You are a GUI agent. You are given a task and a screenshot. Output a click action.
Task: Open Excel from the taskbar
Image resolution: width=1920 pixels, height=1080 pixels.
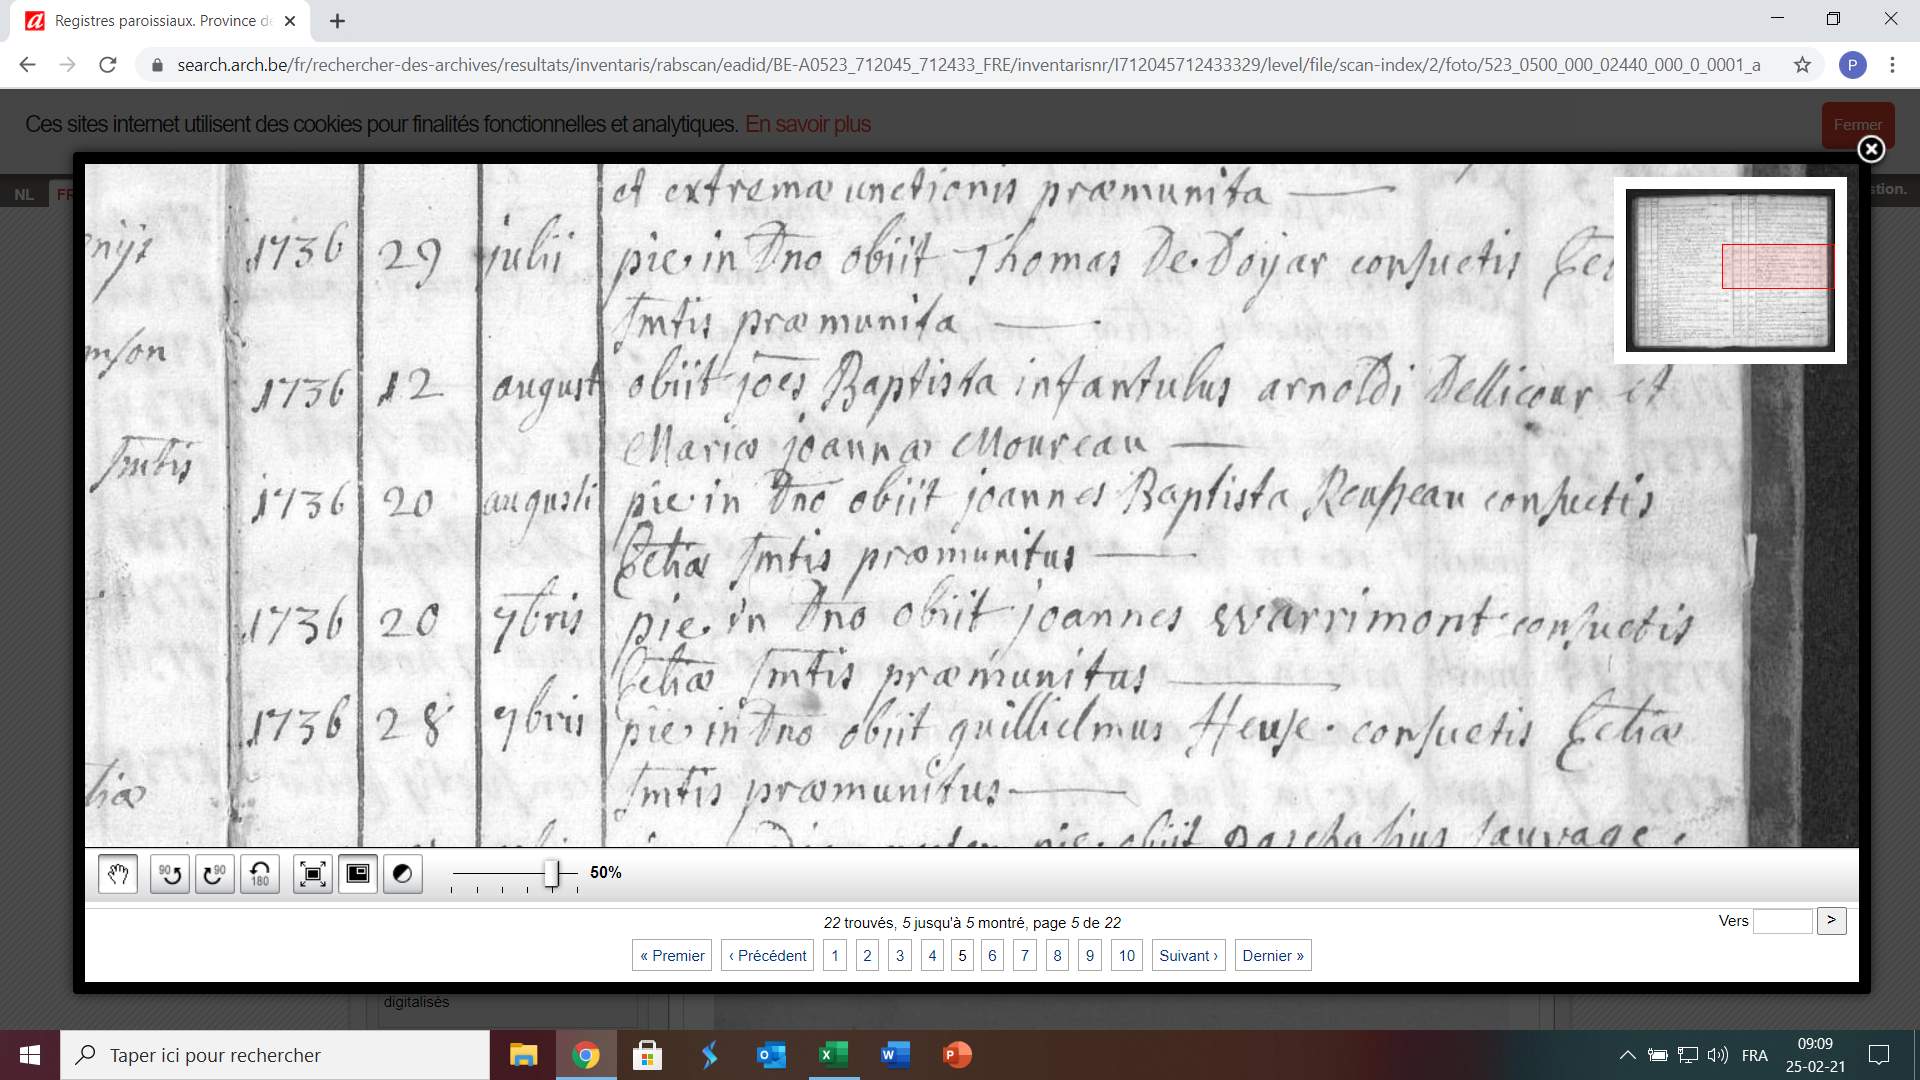point(833,1055)
